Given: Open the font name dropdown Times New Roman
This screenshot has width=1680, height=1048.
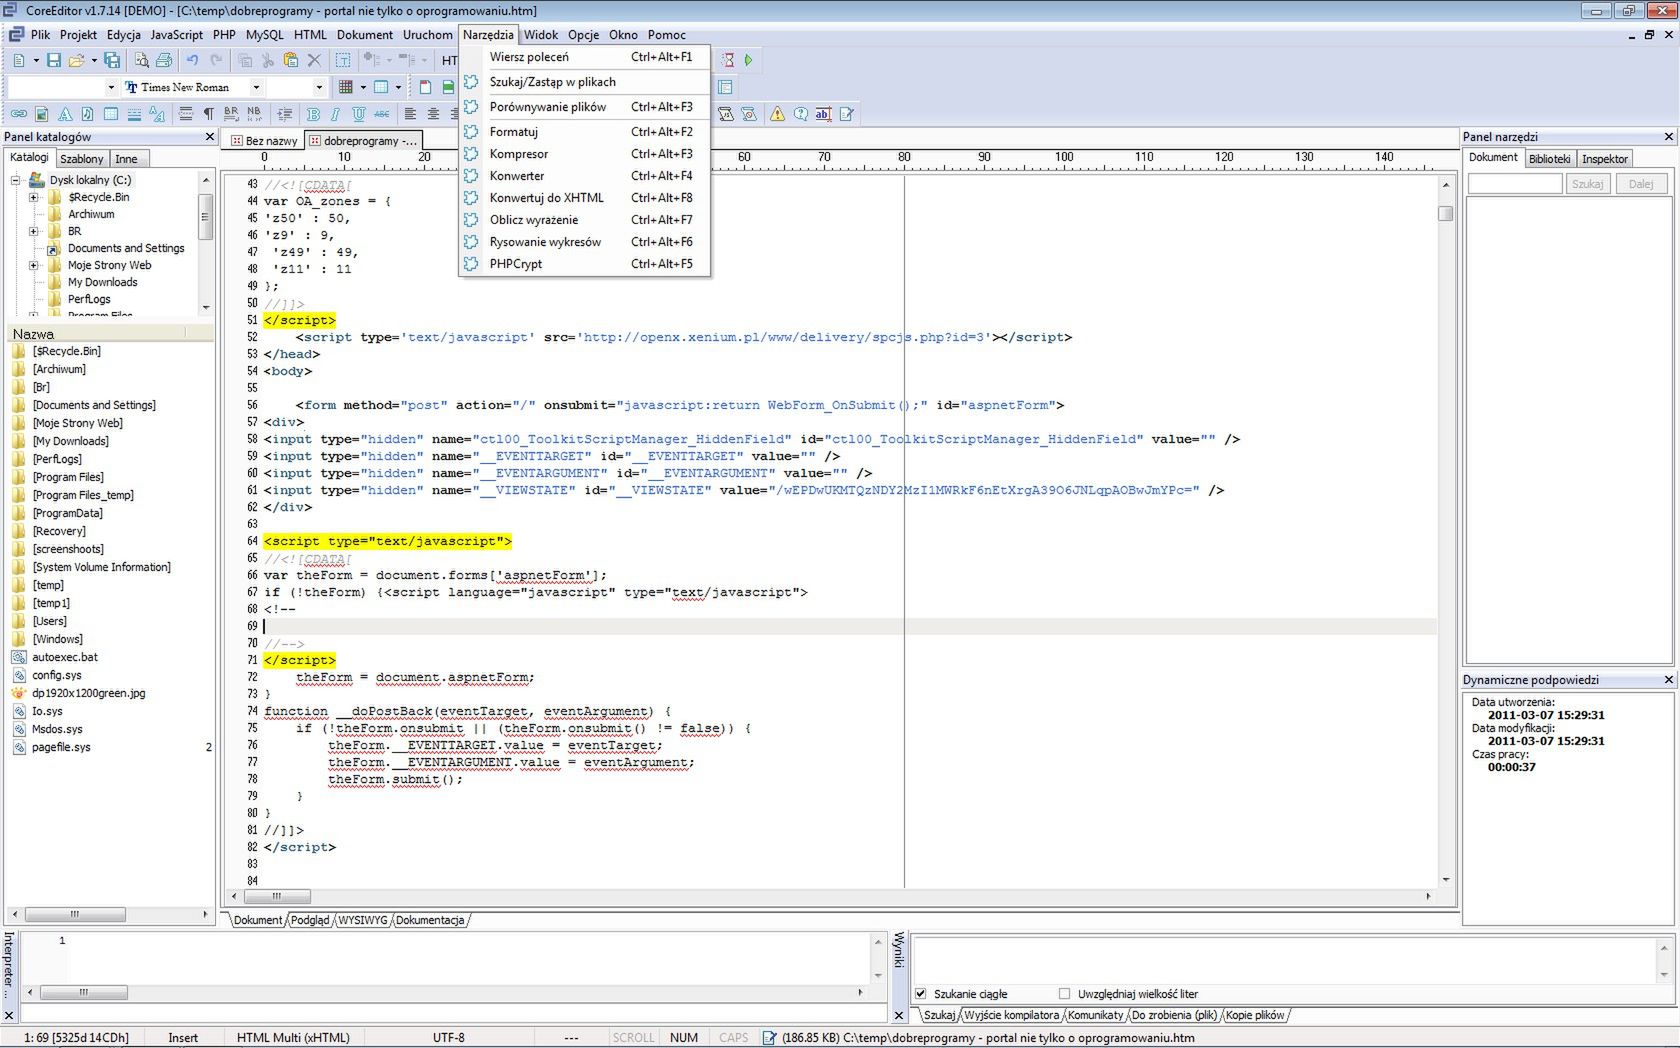Looking at the screenshot, I should point(256,87).
